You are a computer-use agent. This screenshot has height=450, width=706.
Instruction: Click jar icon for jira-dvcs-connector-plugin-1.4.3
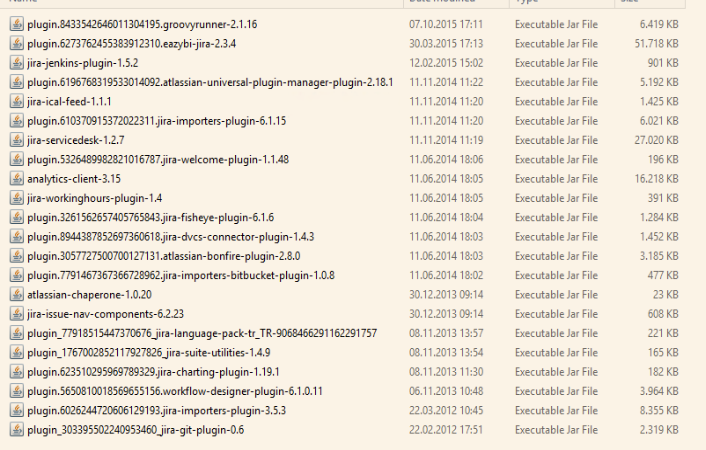(17, 236)
